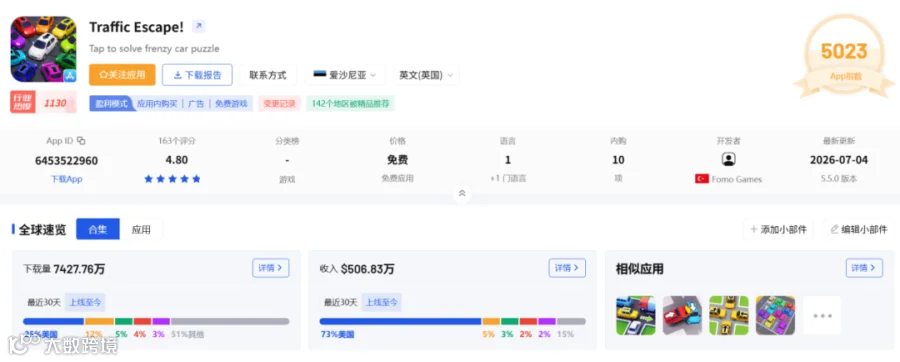Open the Traffic Escape! app icon

tap(43, 49)
